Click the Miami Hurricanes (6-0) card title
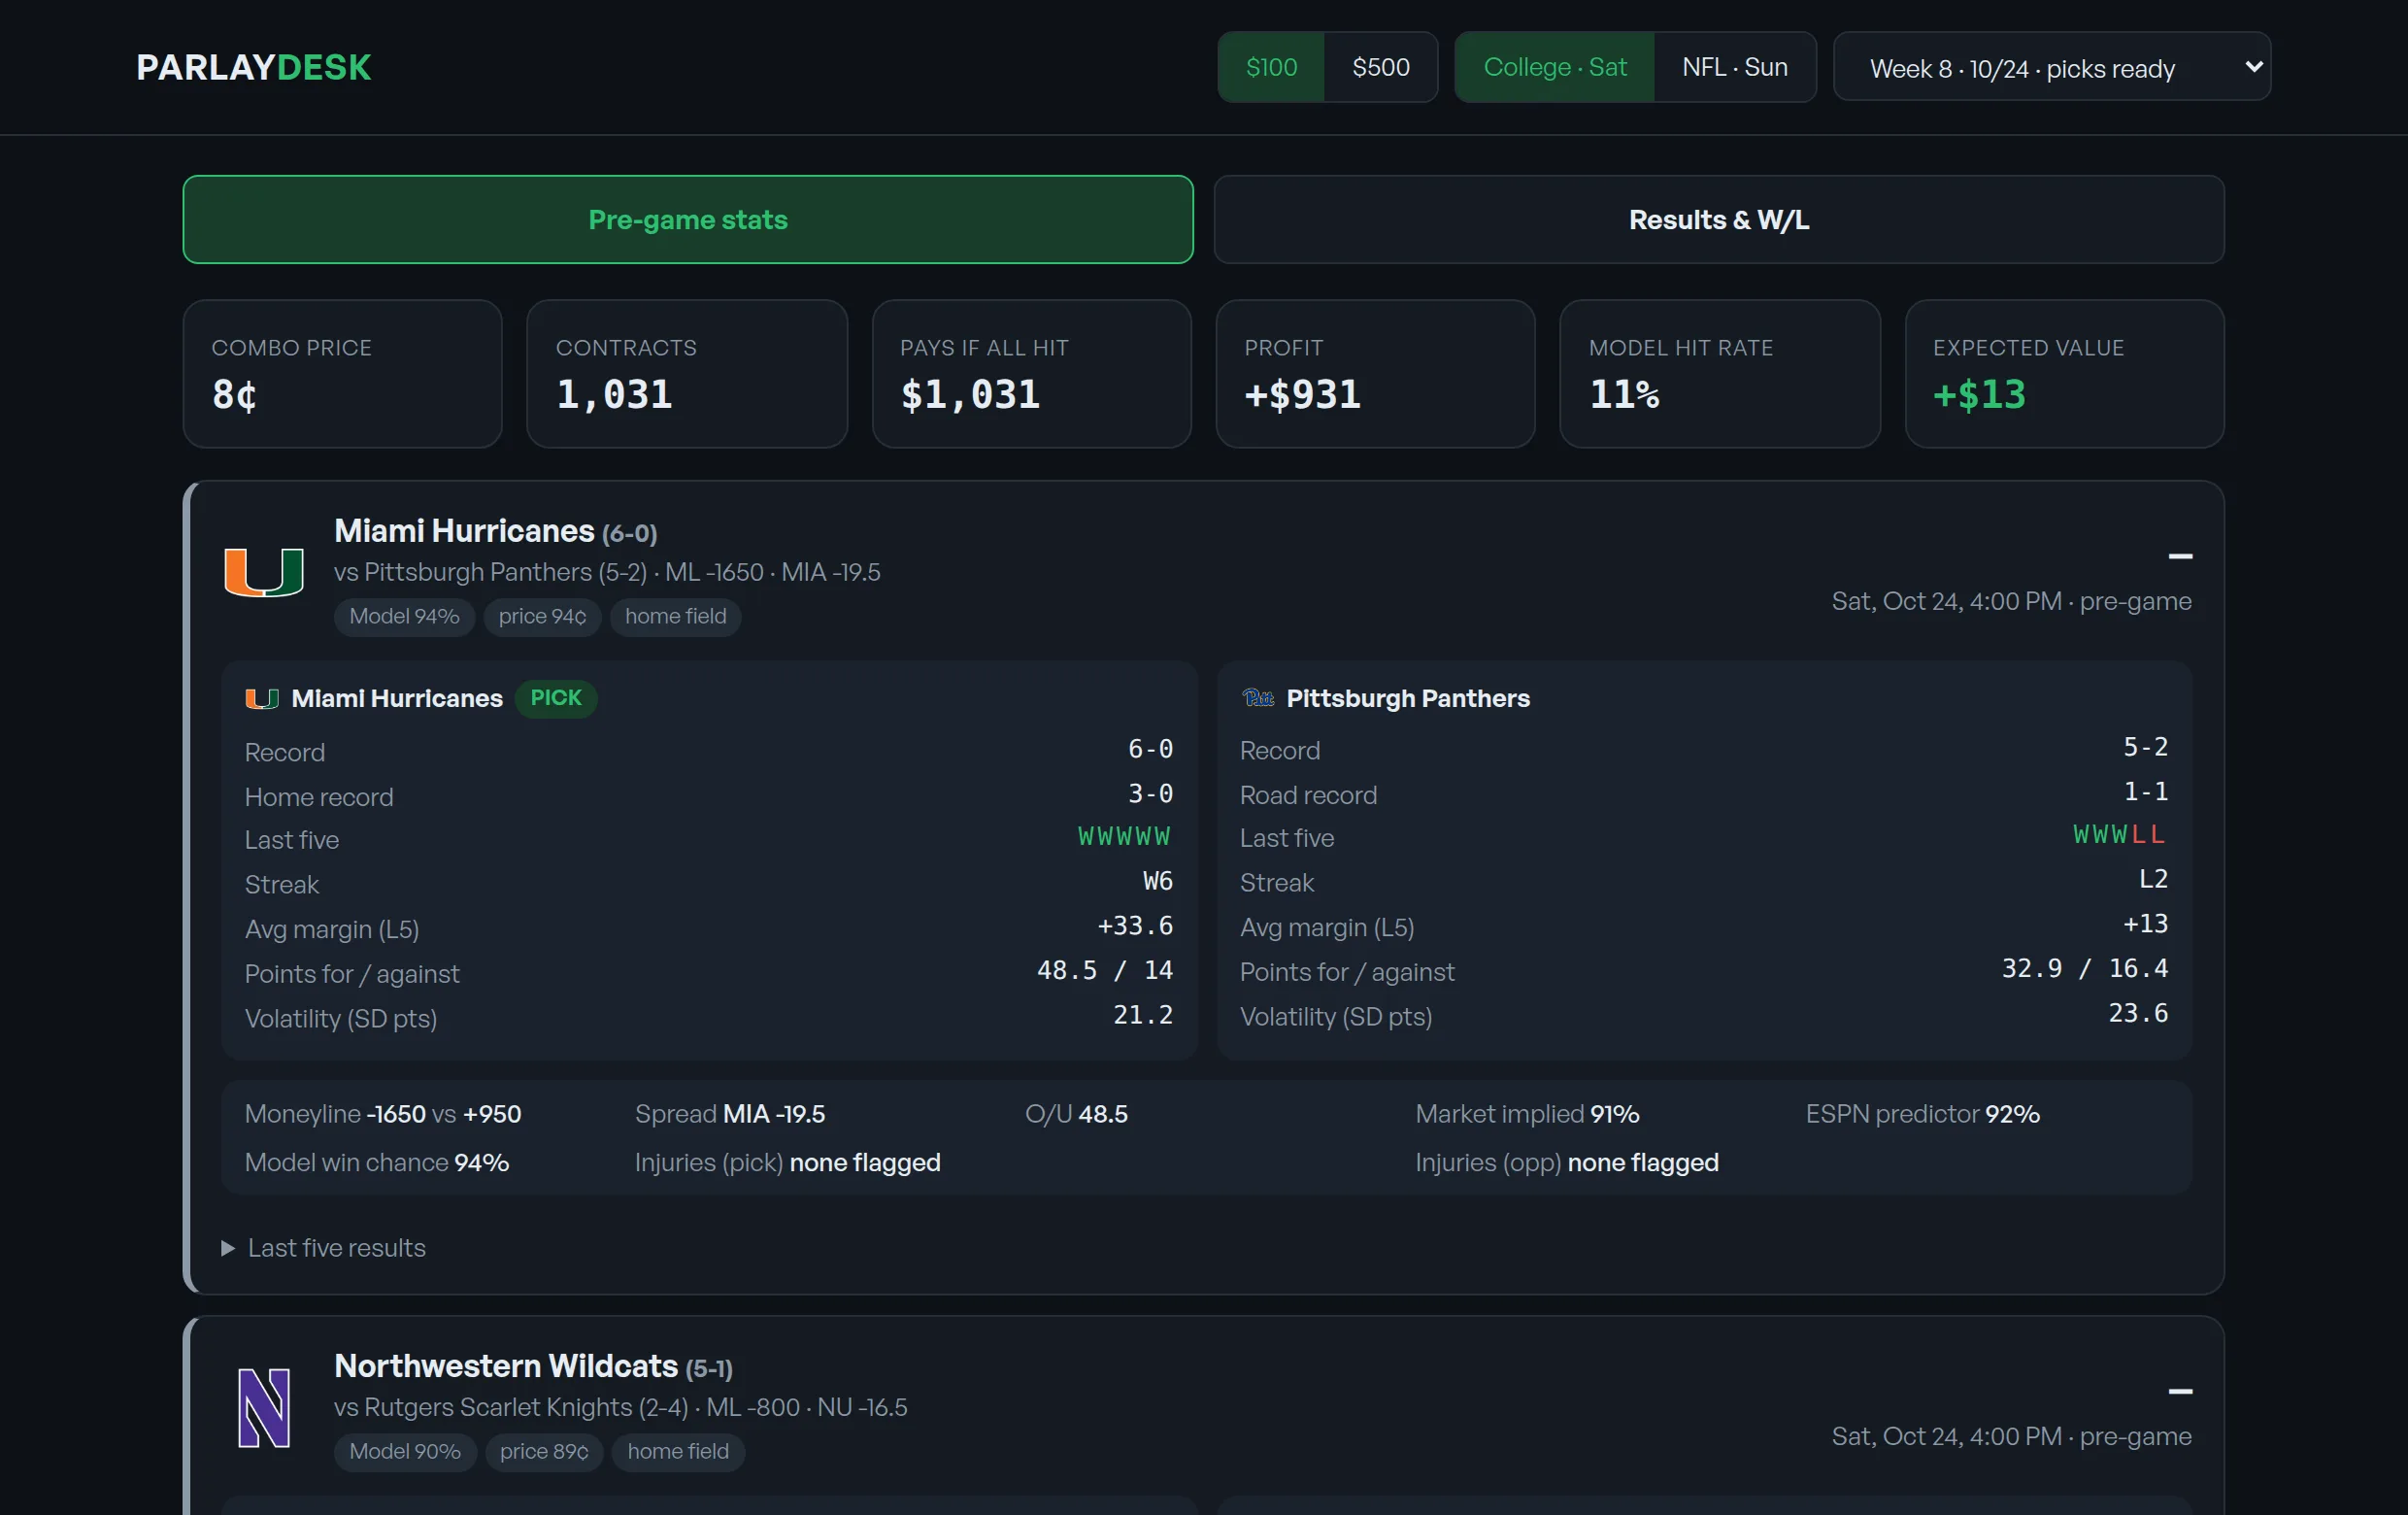This screenshot has width=2408, height=1515. tap(495, 531)
